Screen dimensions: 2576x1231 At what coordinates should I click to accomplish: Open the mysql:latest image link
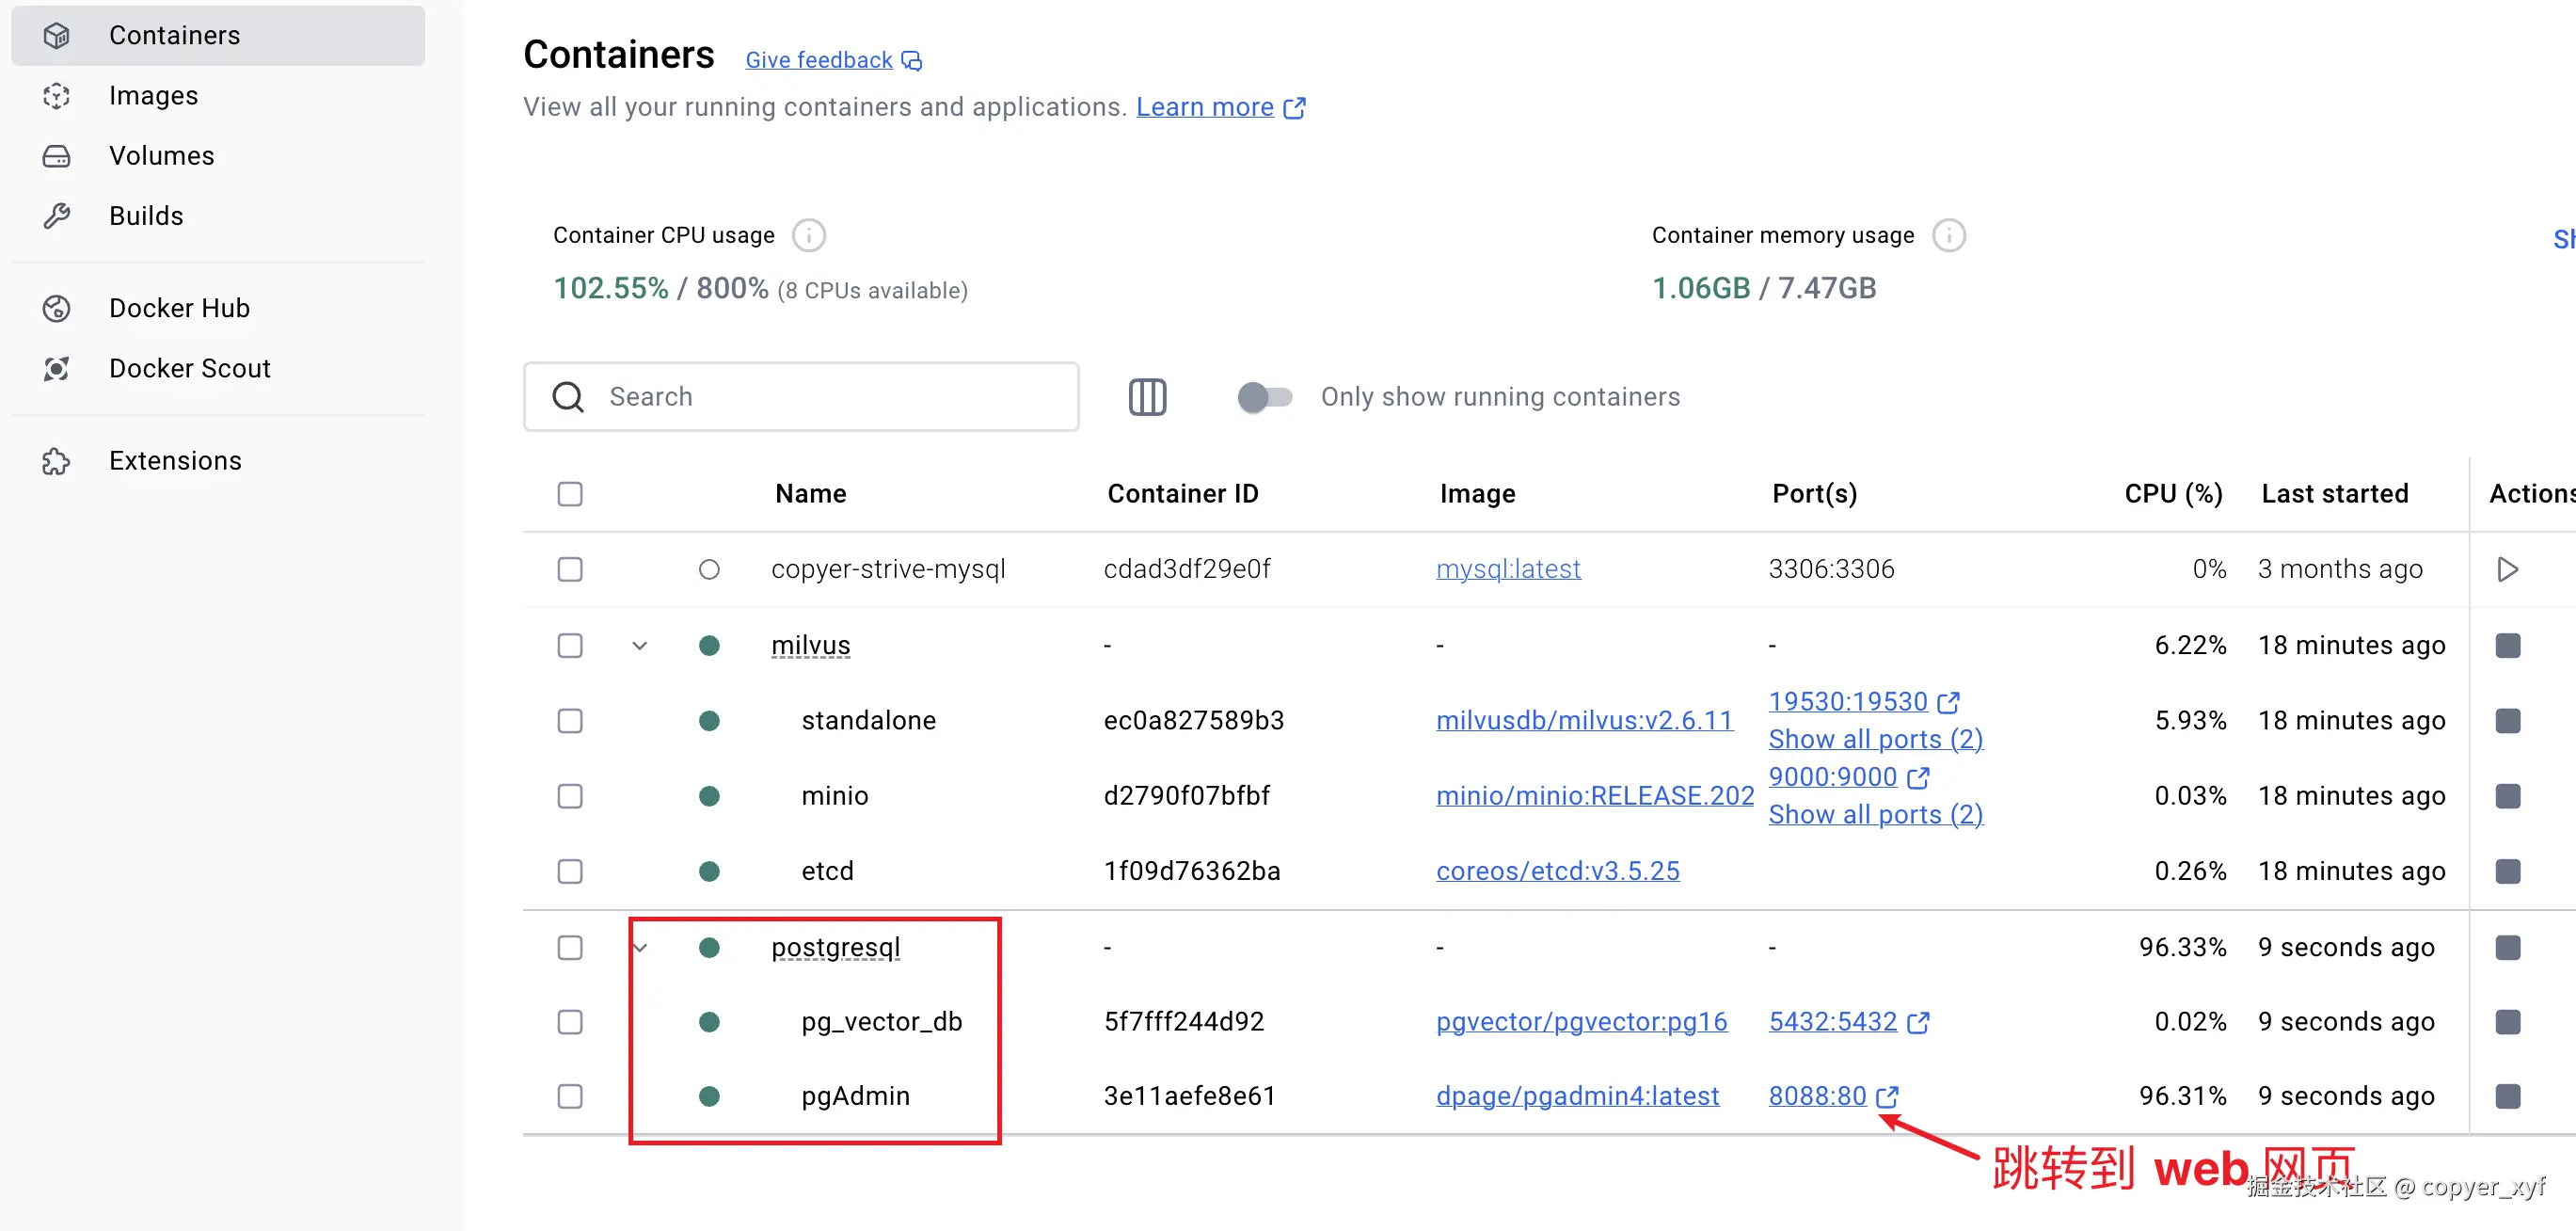point(1508,569)
